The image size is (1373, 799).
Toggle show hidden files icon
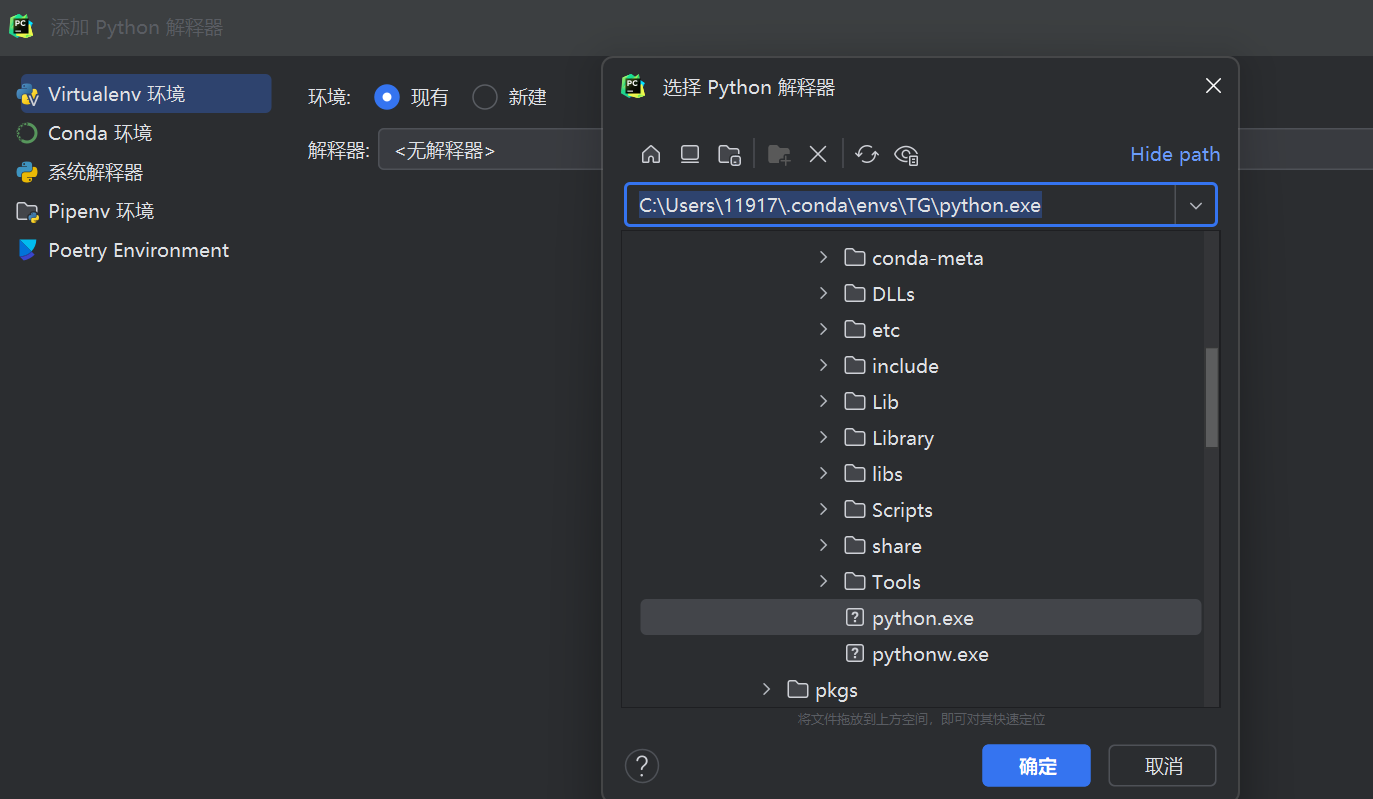907,154
